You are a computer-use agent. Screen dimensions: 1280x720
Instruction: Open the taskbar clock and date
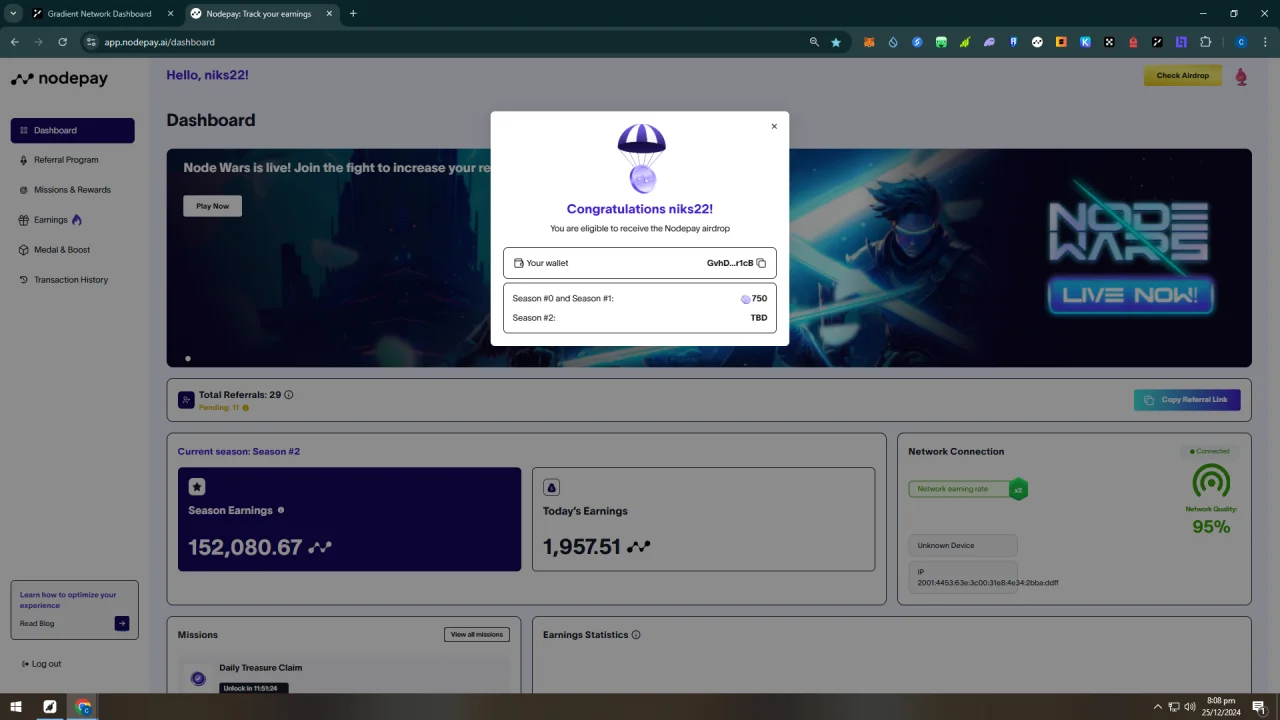click(1221, 706)
